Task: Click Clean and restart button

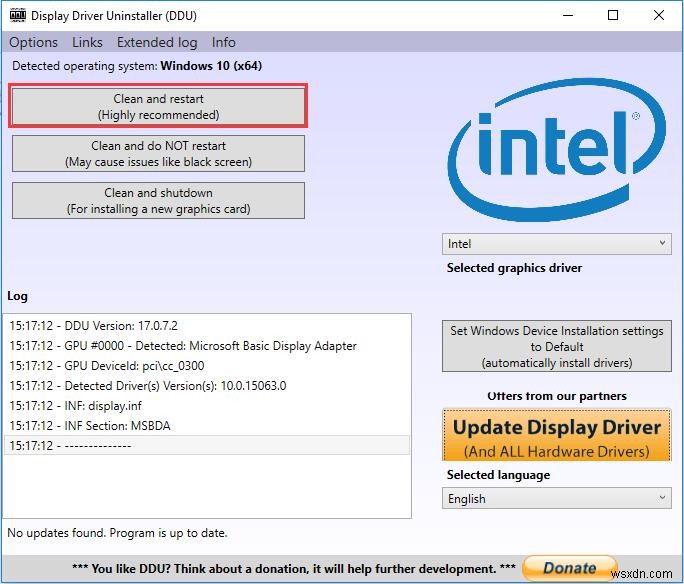Action: pyautogui.click(x=158, y=107)
